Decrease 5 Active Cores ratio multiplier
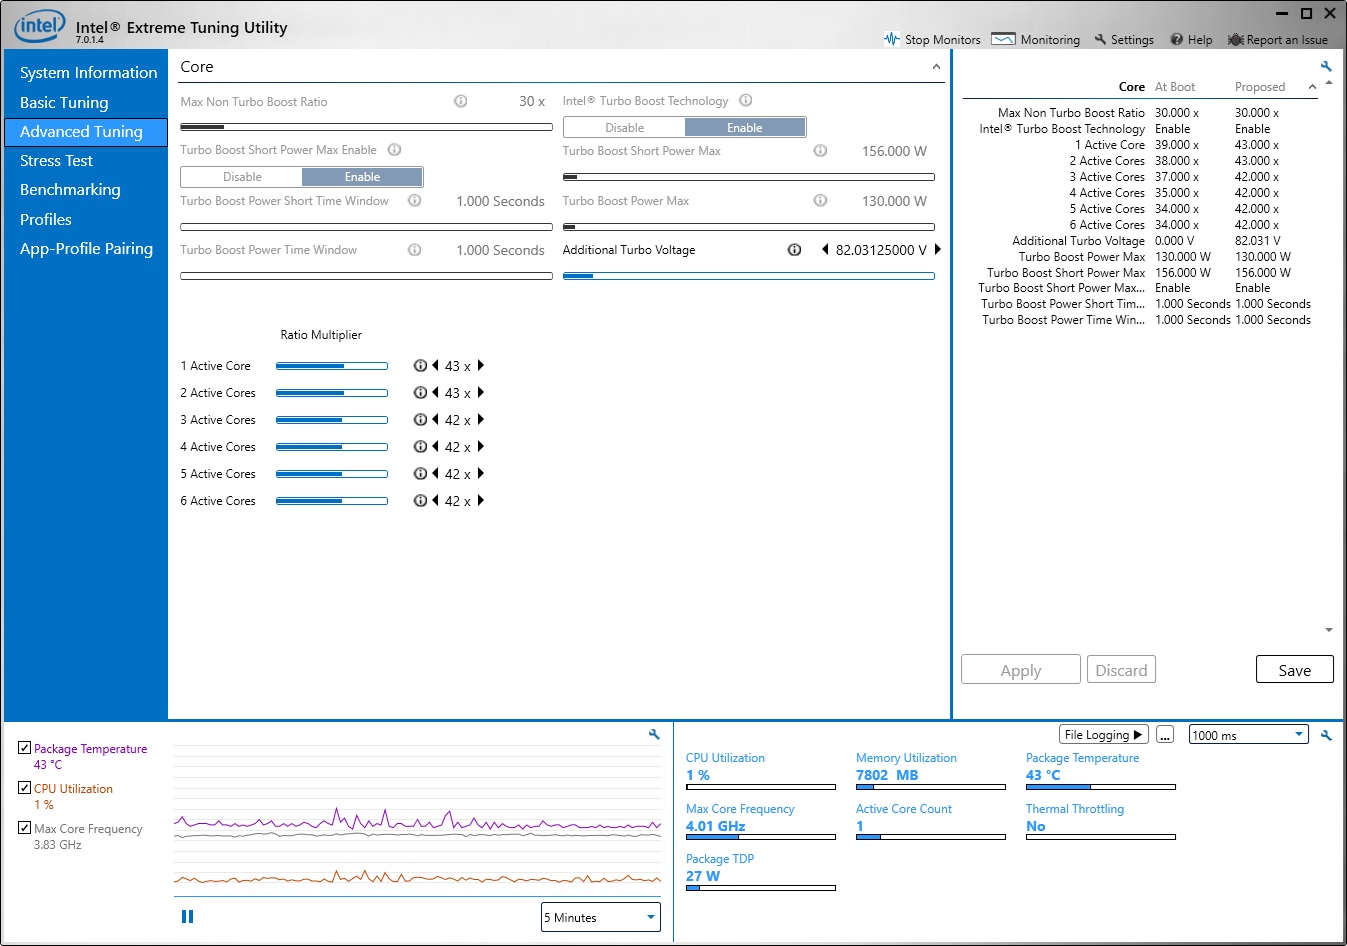Screen dimensions: 1347x946 [x=436, y=474]
